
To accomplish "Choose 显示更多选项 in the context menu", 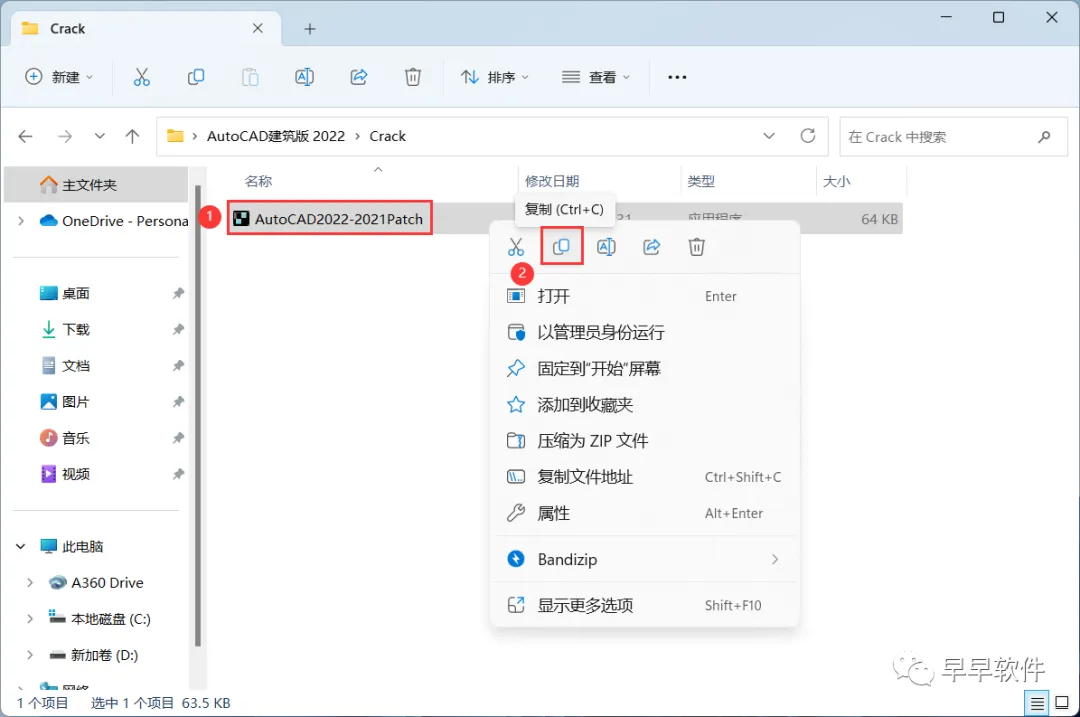I will tap(645, 605).
